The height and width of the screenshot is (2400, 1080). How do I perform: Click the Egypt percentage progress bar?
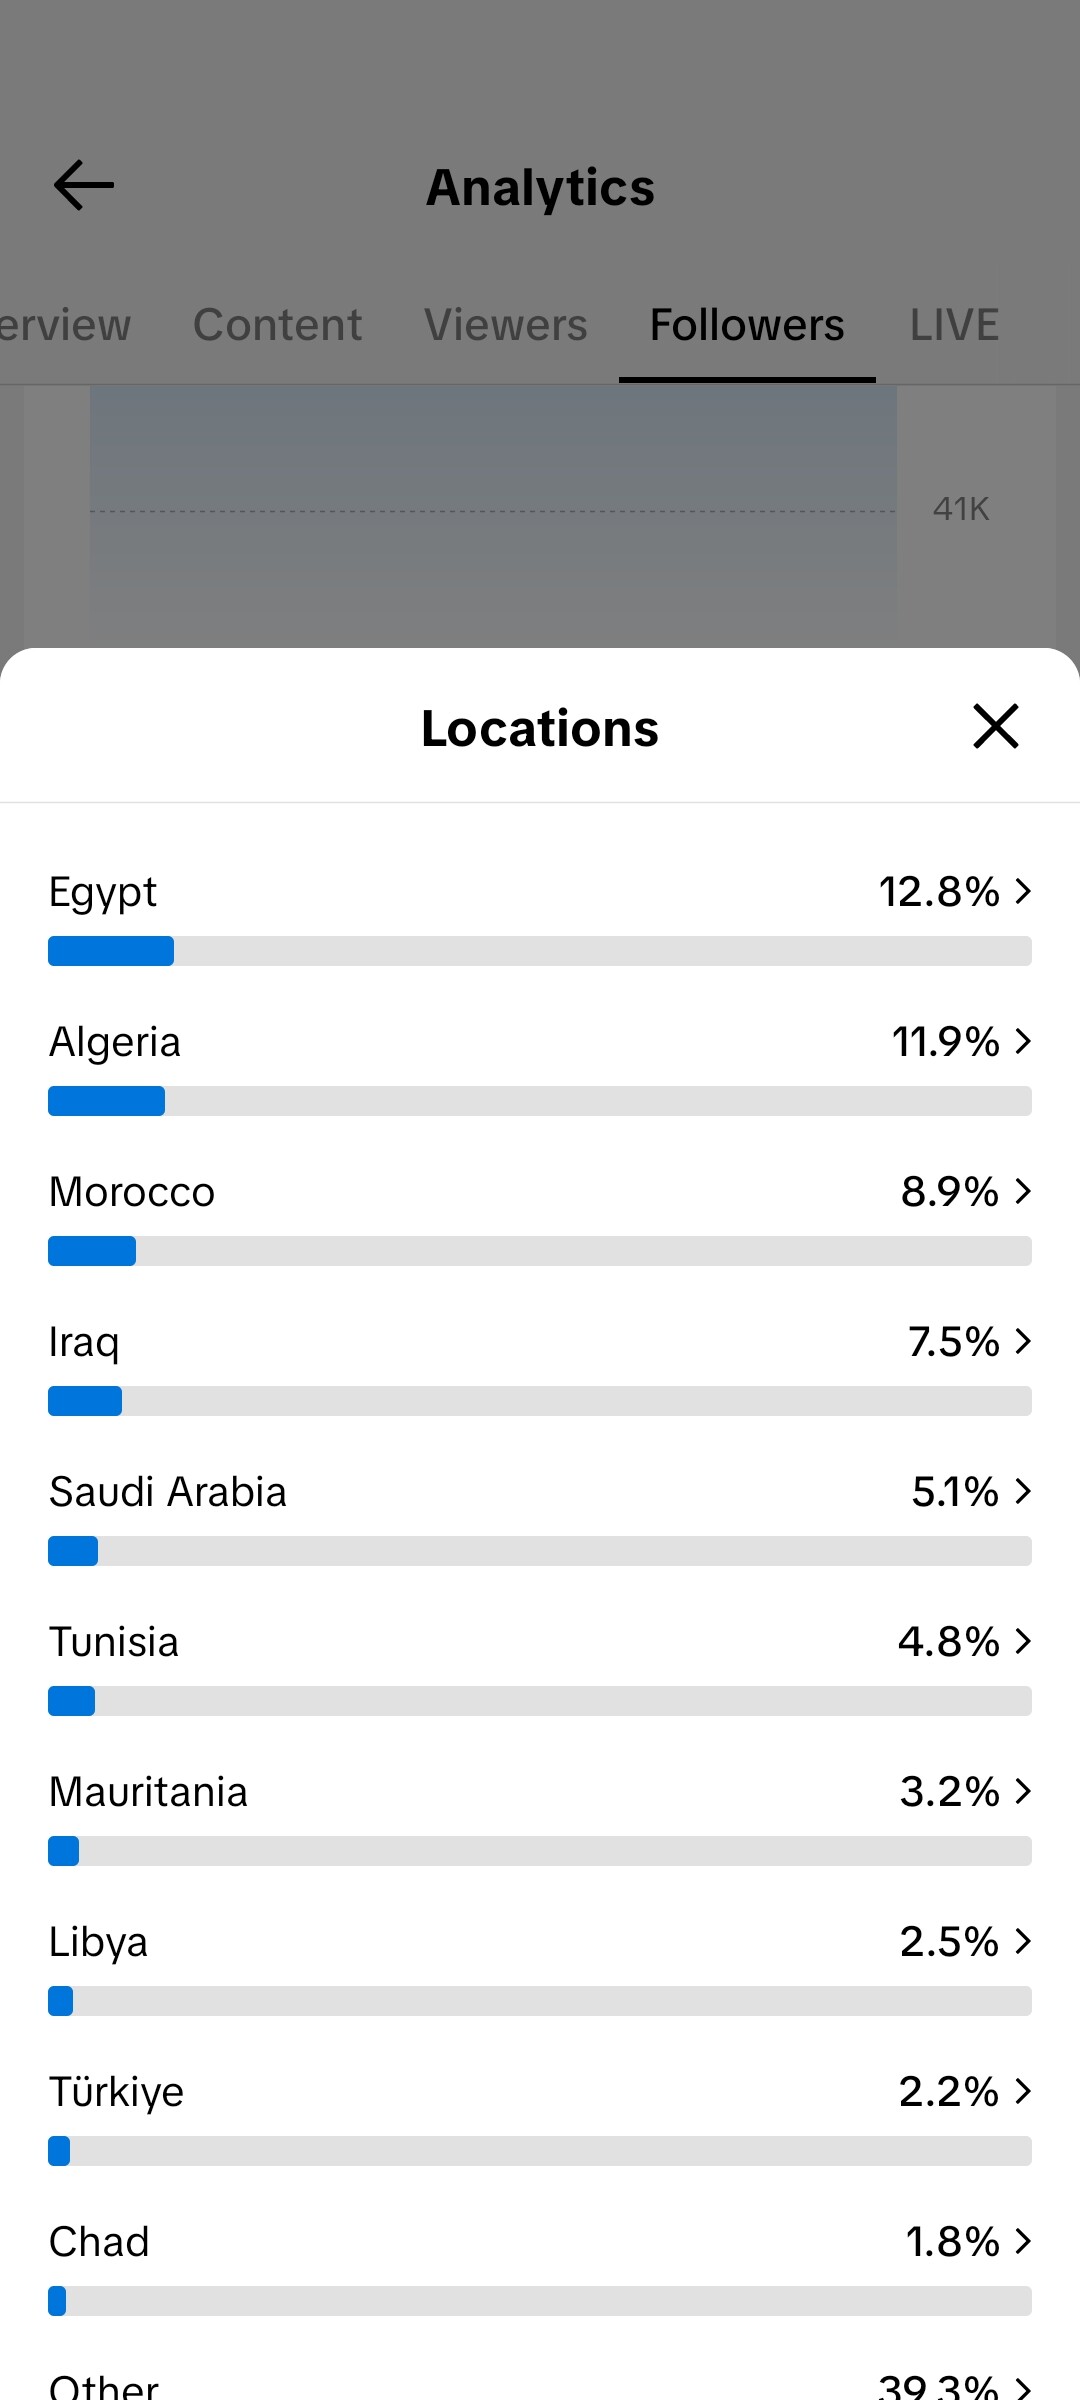(540, 951)
